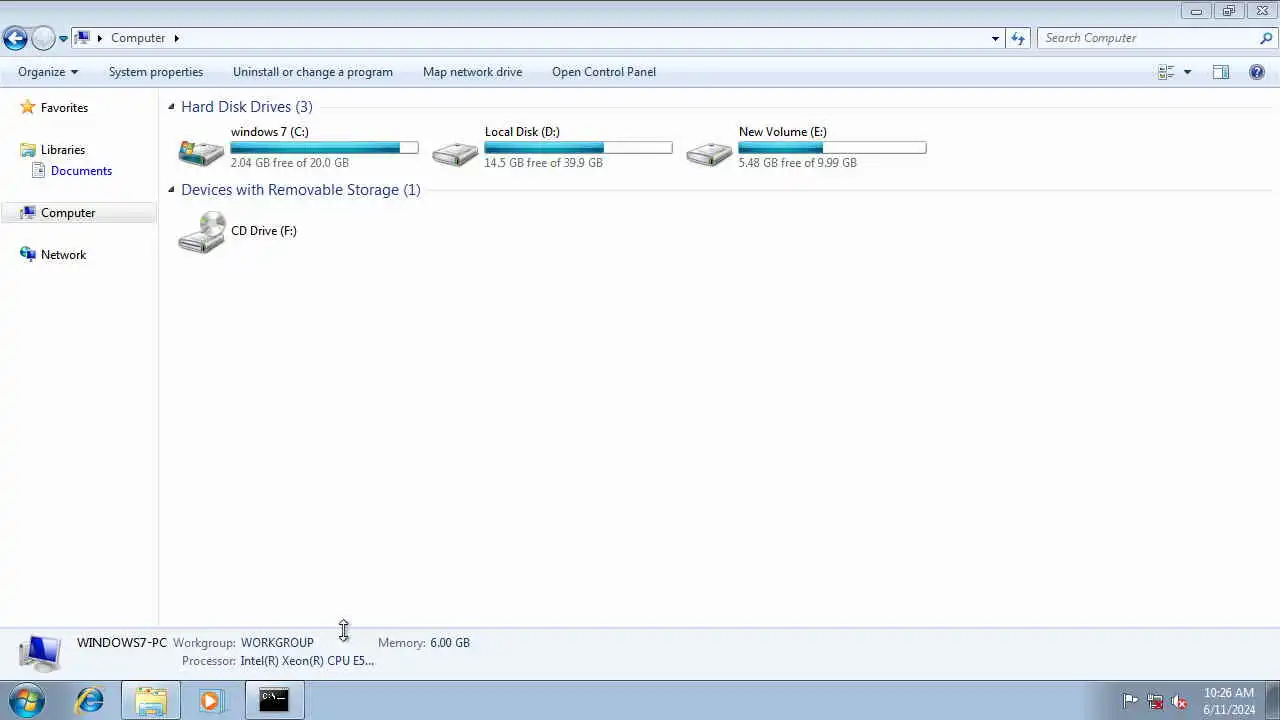The image size is (1280, 720).
Task: Open the address bar history dropdown
Action: [x=995, y=38]
